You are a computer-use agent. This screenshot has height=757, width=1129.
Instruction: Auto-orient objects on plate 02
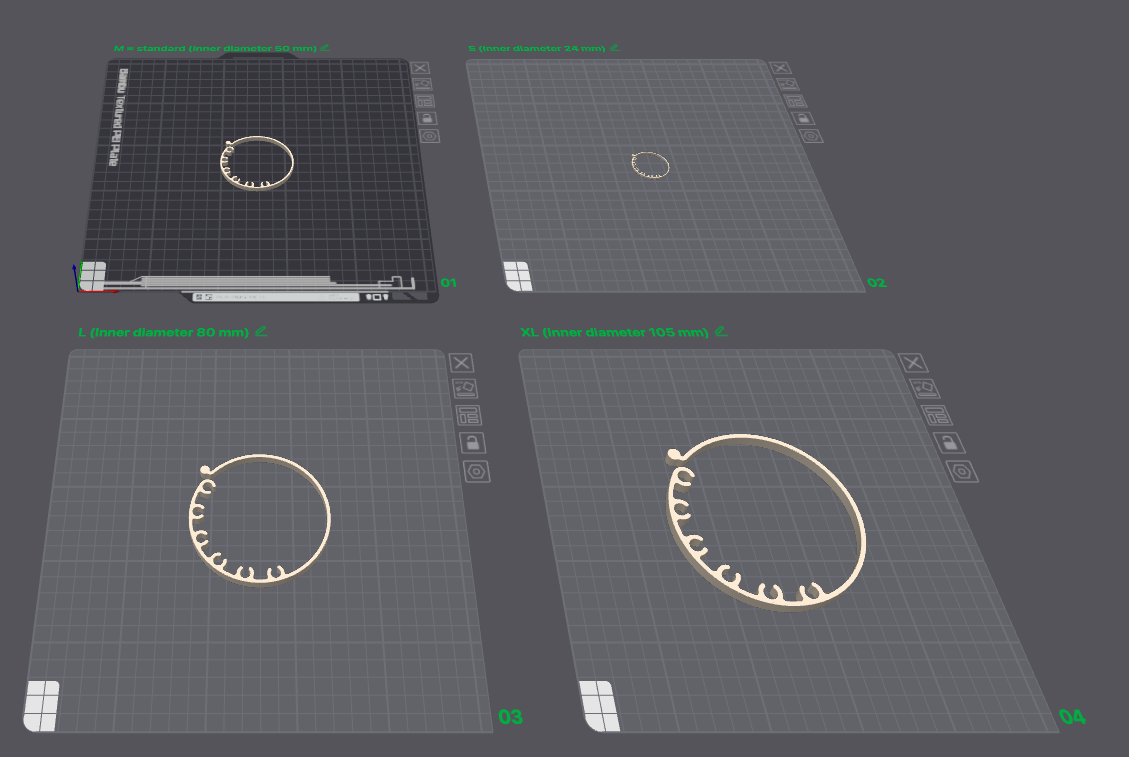pos(788,84)
